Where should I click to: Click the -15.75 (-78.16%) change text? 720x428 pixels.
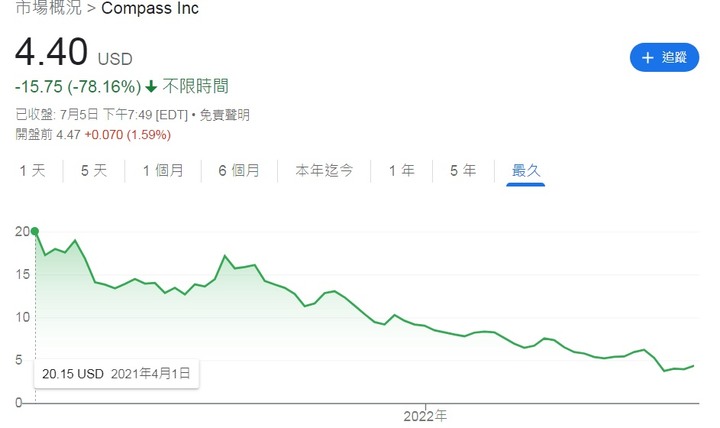point(77,86)
